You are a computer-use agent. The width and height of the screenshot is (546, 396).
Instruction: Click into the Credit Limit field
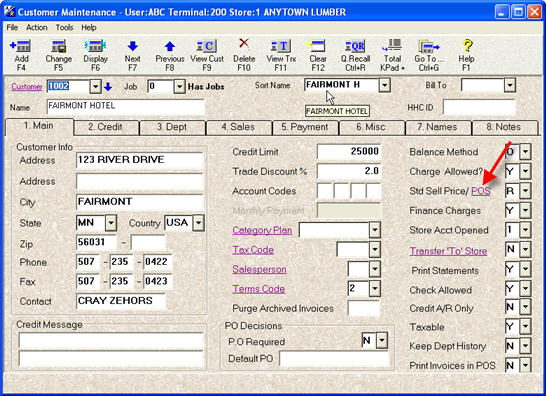[349, 152]
